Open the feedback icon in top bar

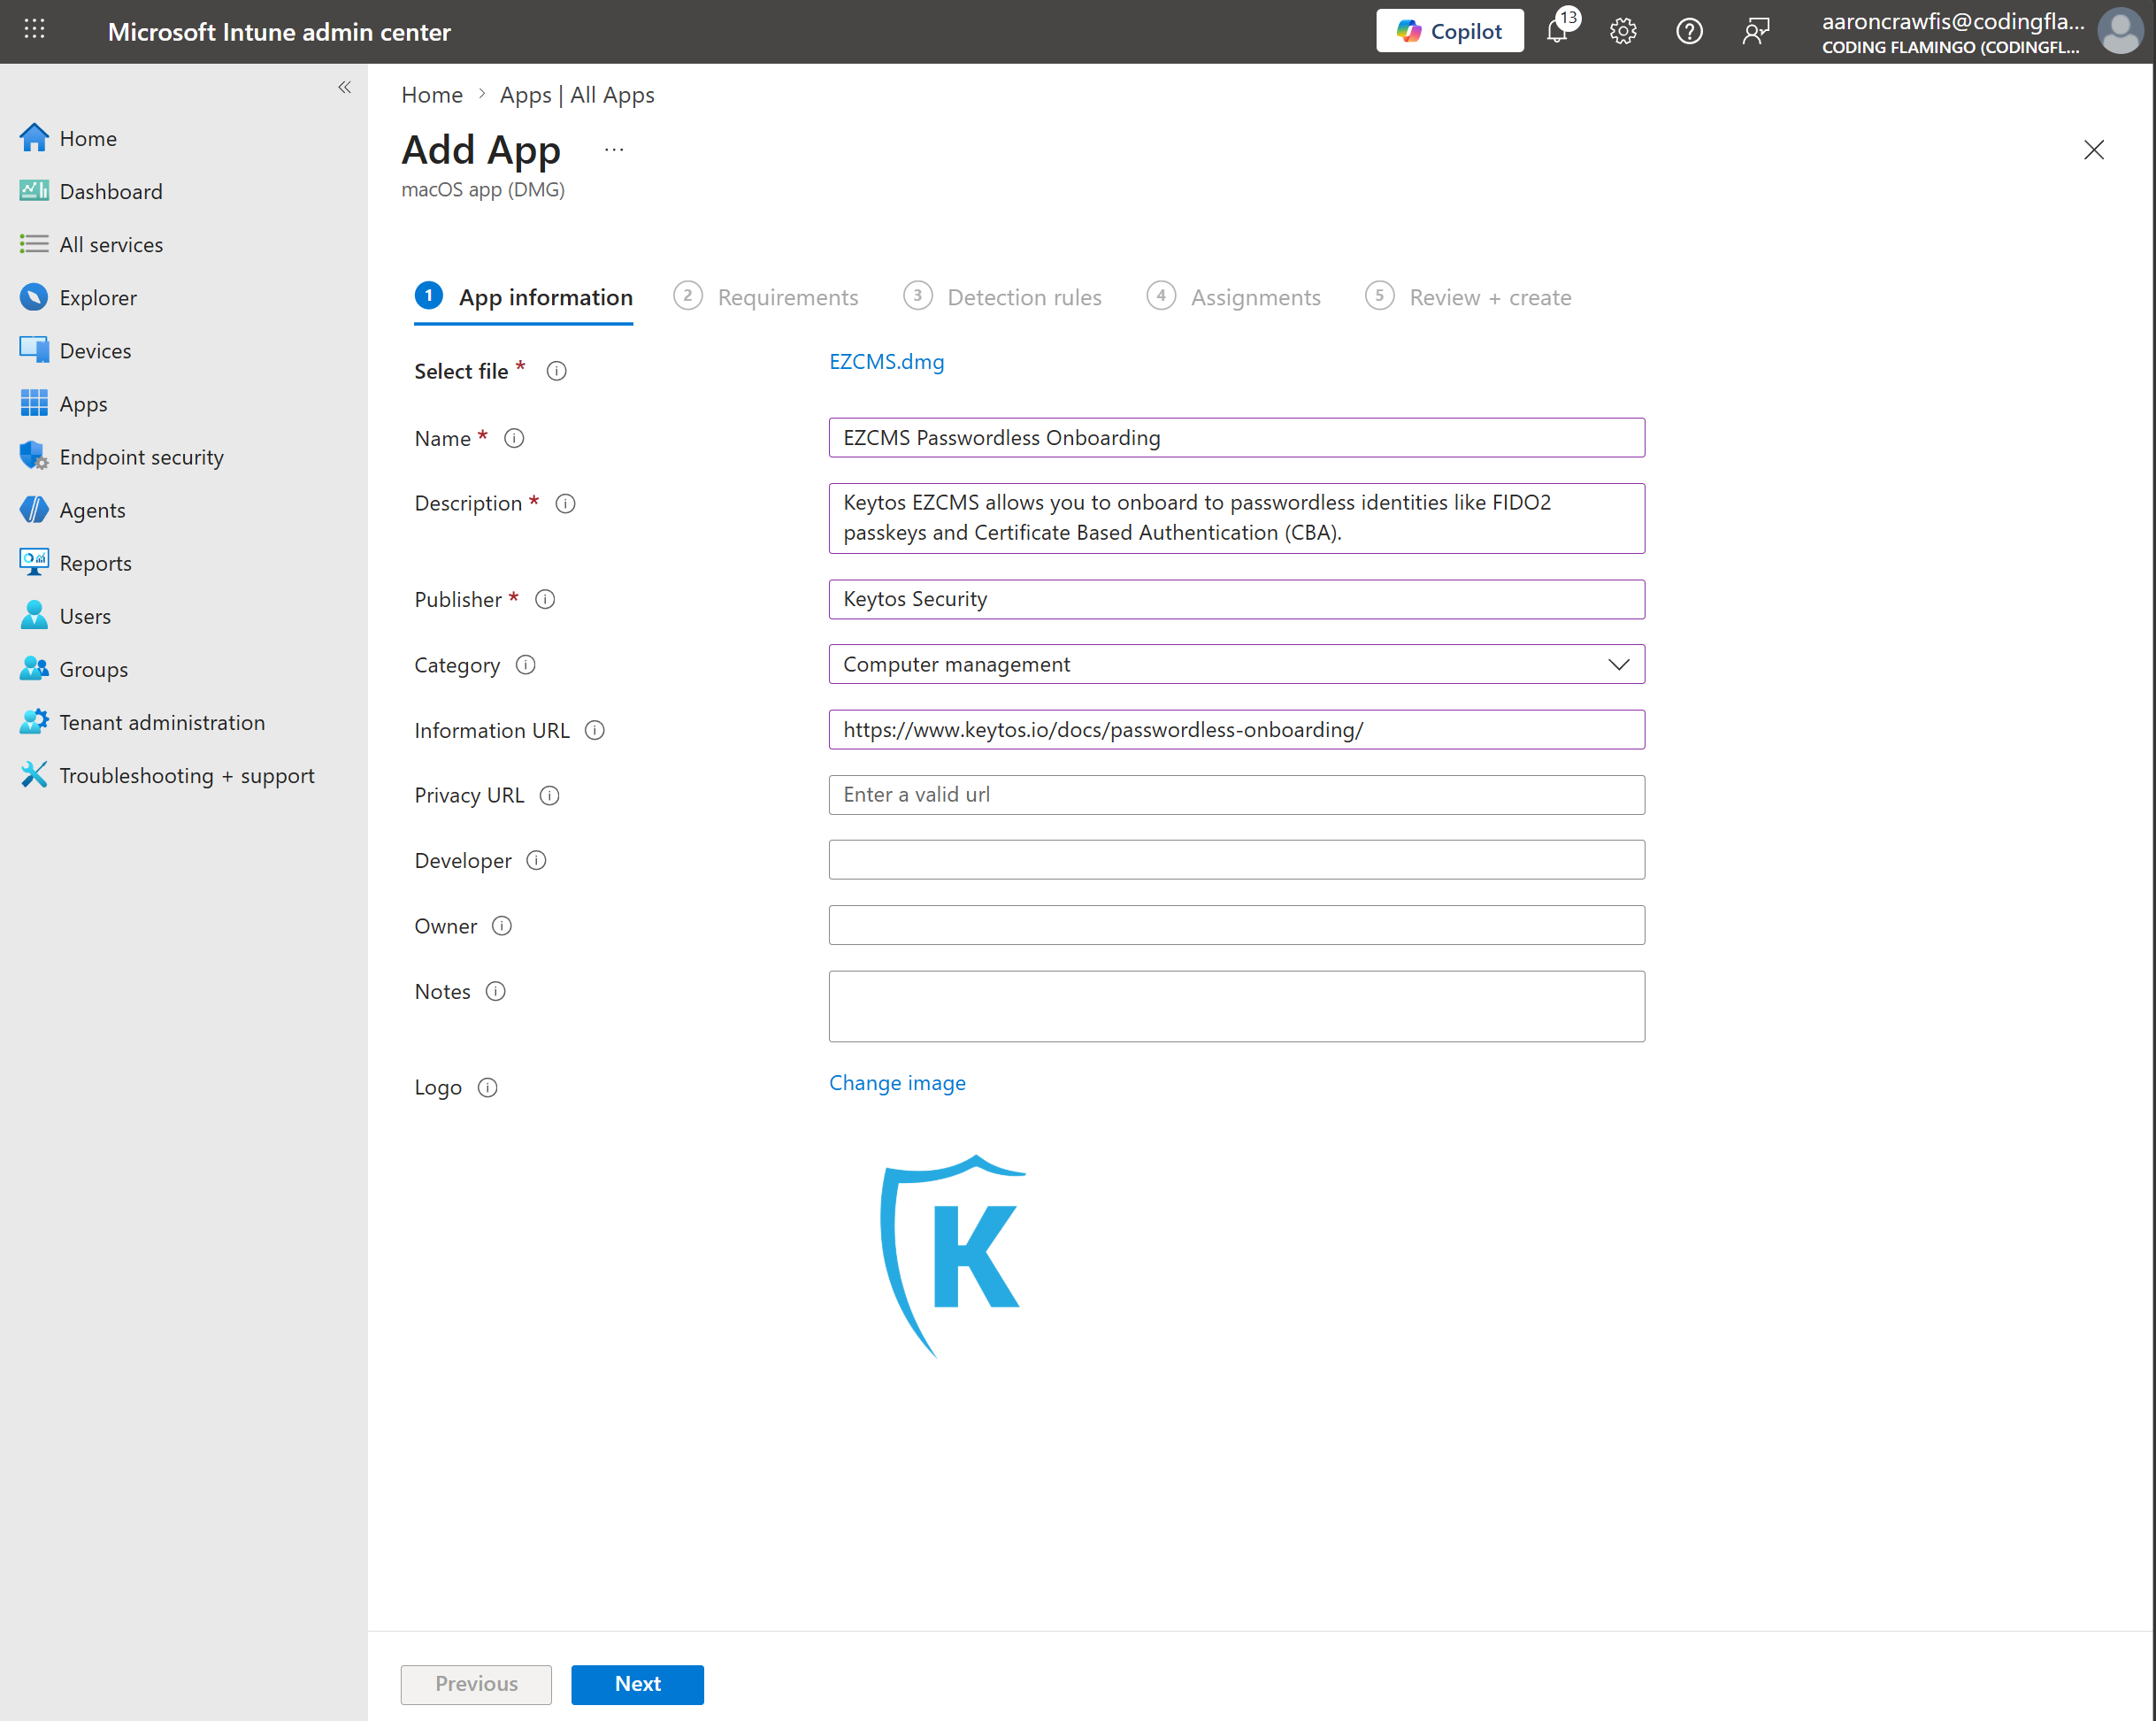1756,31
